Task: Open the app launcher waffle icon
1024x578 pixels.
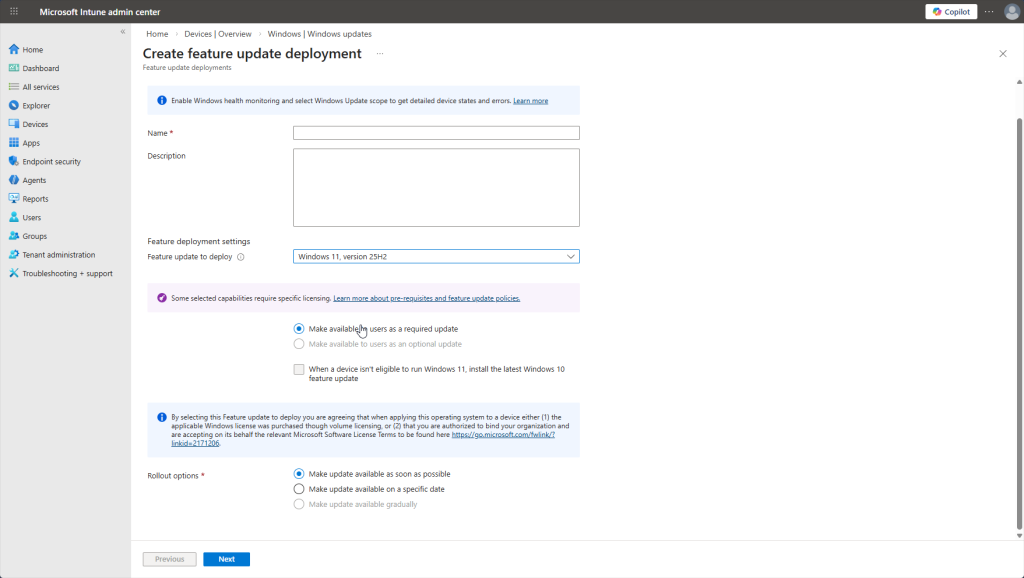Action: [x=14, y=11]
